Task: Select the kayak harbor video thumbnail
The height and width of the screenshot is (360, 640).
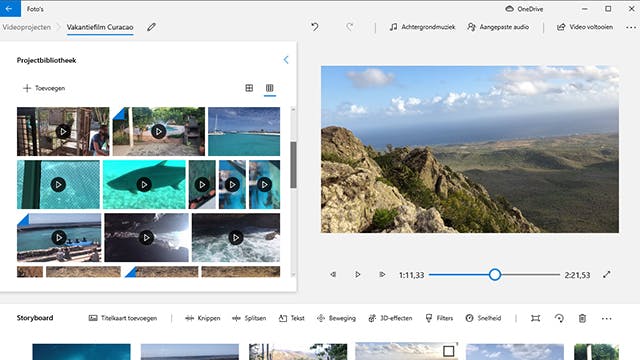Action: pyautogui.click(x=59, y=238)
